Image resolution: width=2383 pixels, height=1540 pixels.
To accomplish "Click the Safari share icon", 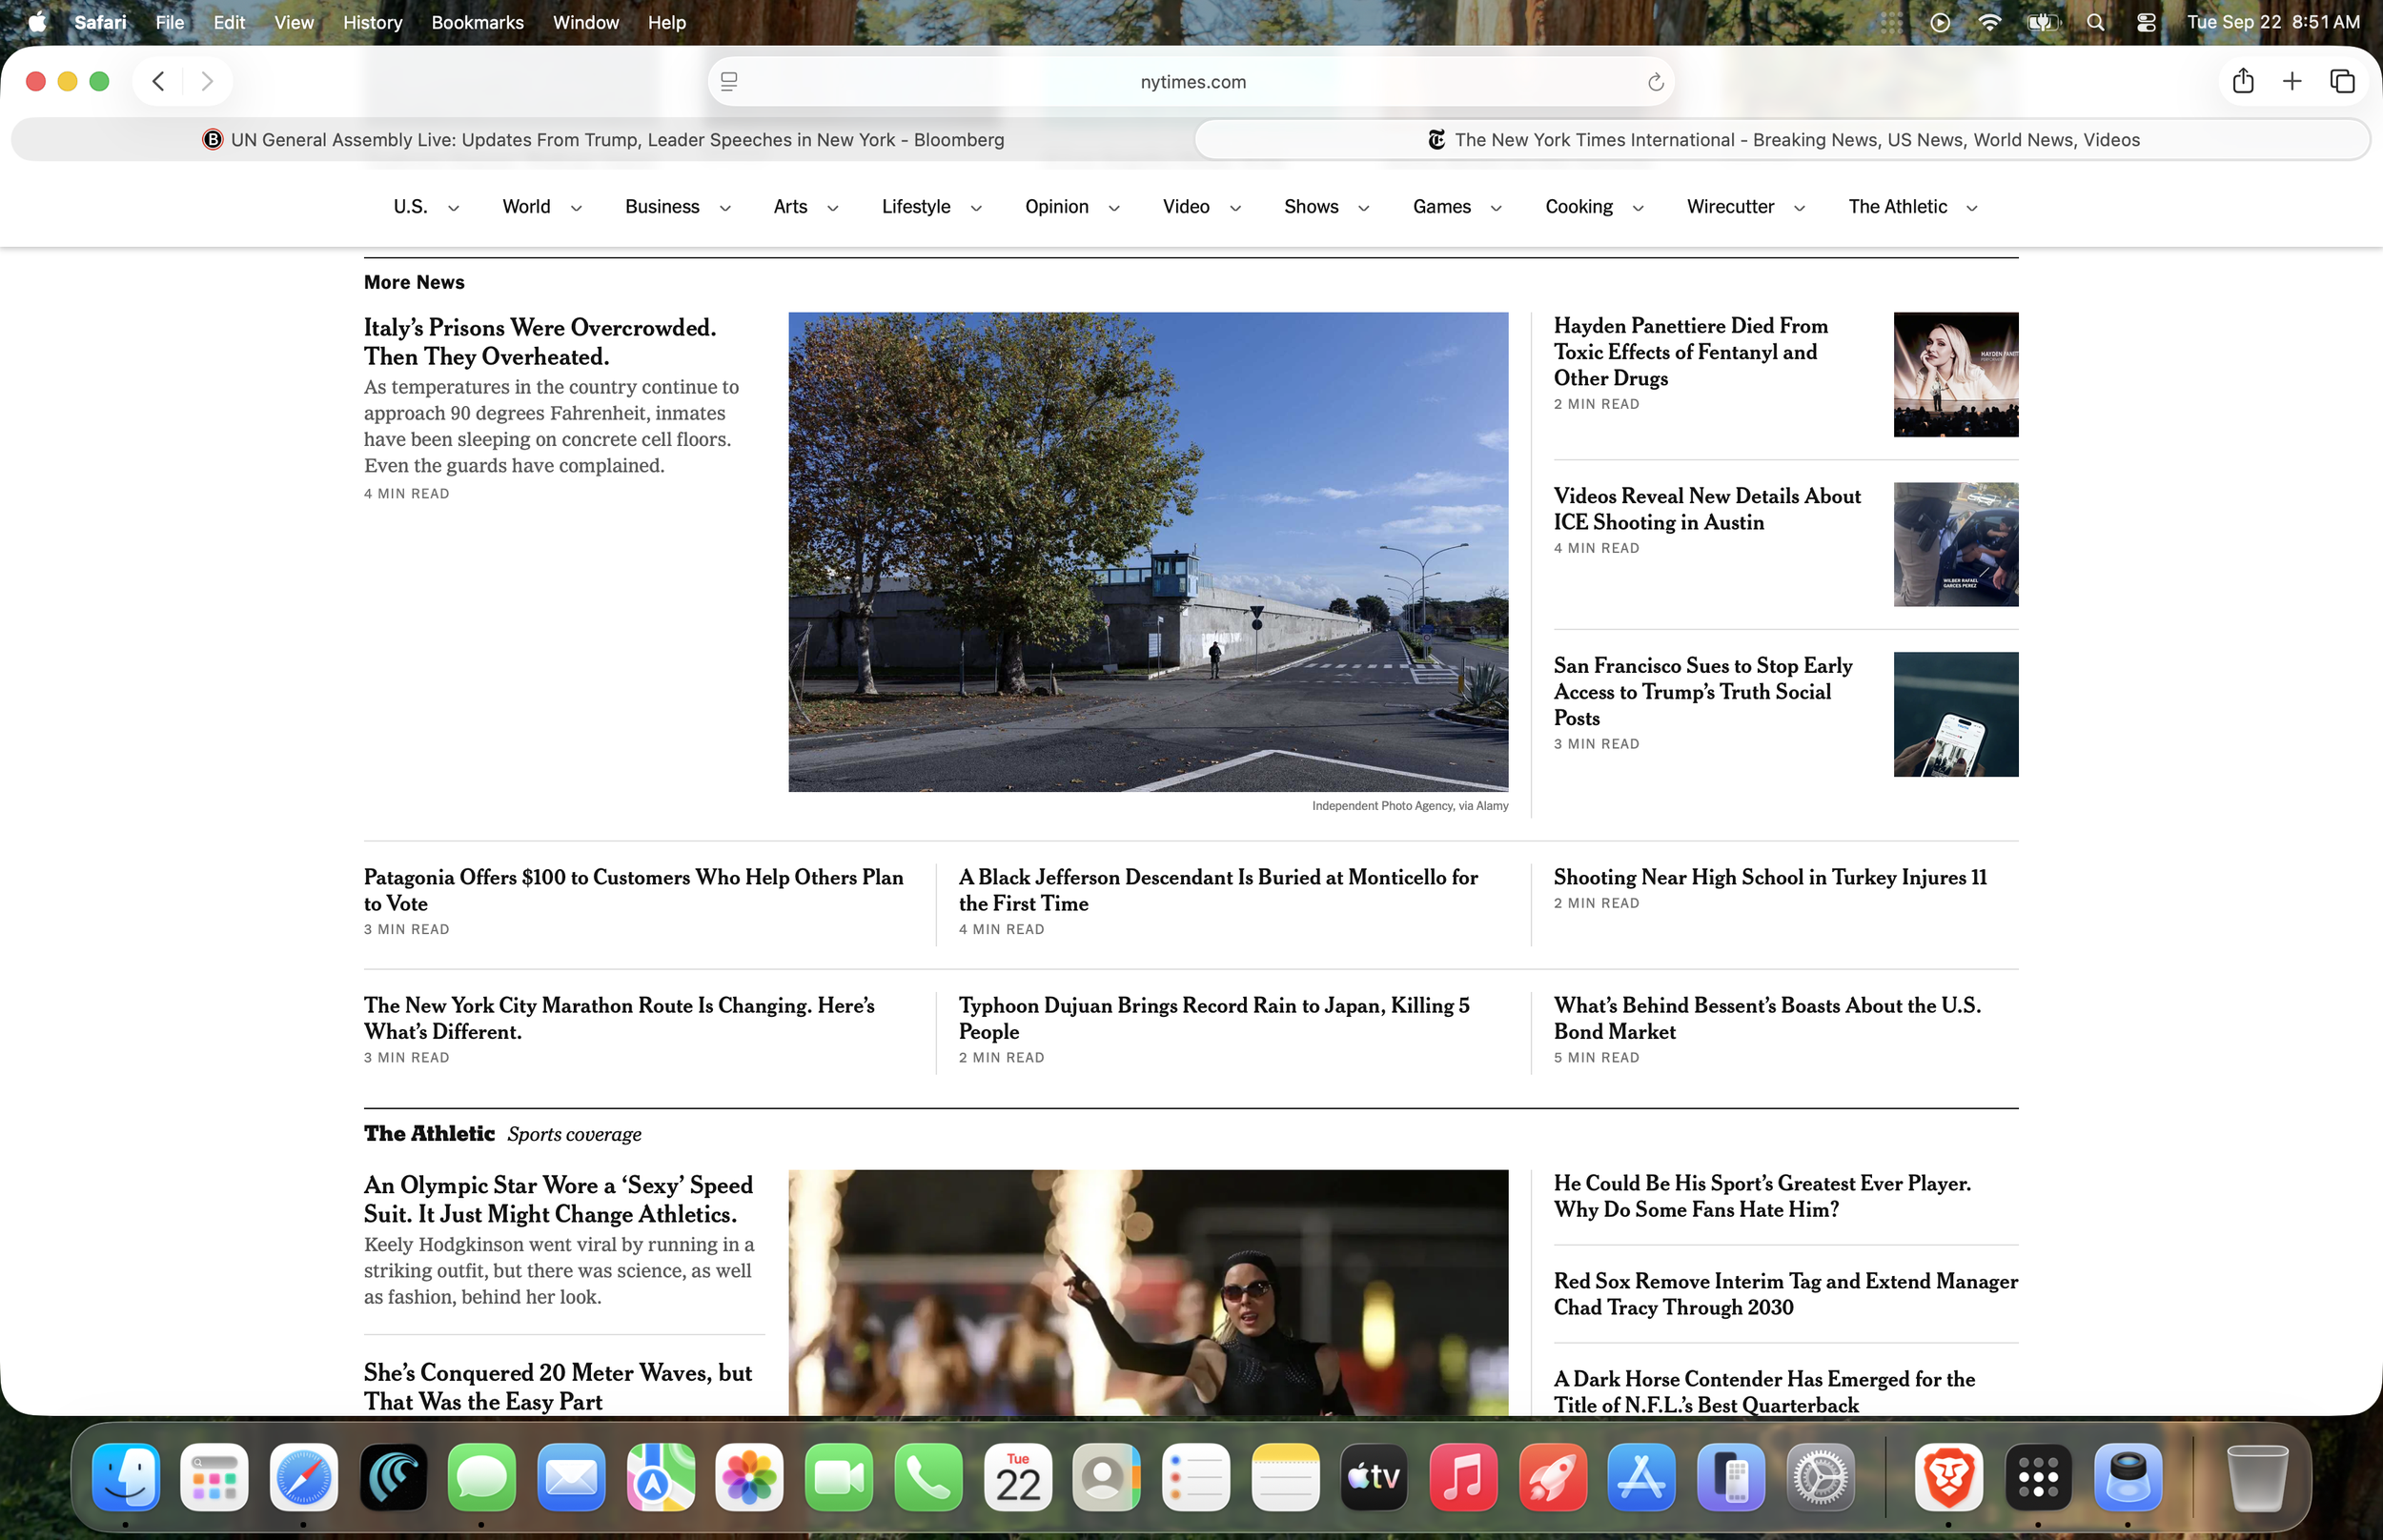I will pos(2243,81).
